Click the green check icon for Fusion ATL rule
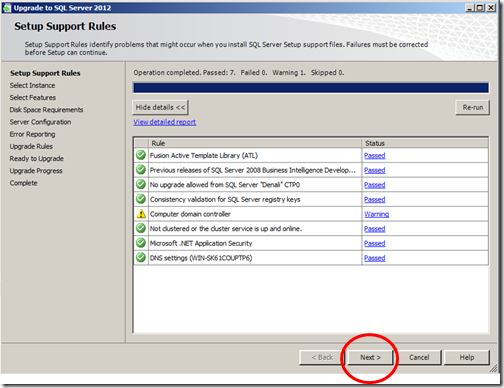The height and width of the screenshot is (388, 504). (x=141, y=155)
